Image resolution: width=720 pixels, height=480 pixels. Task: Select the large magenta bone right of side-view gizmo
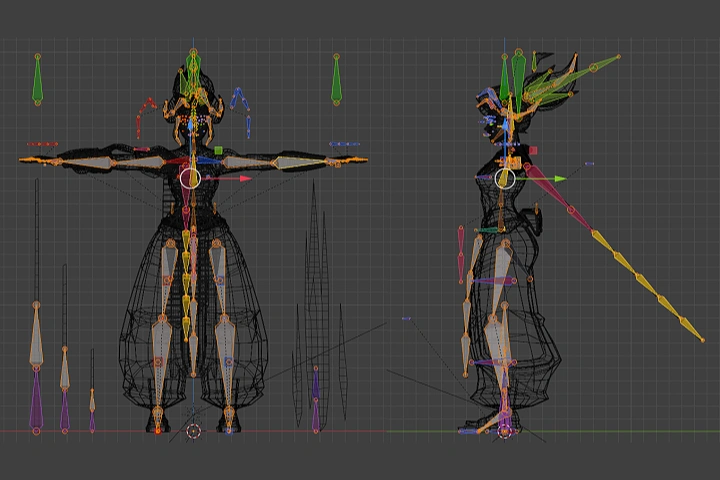coord(549,188)
